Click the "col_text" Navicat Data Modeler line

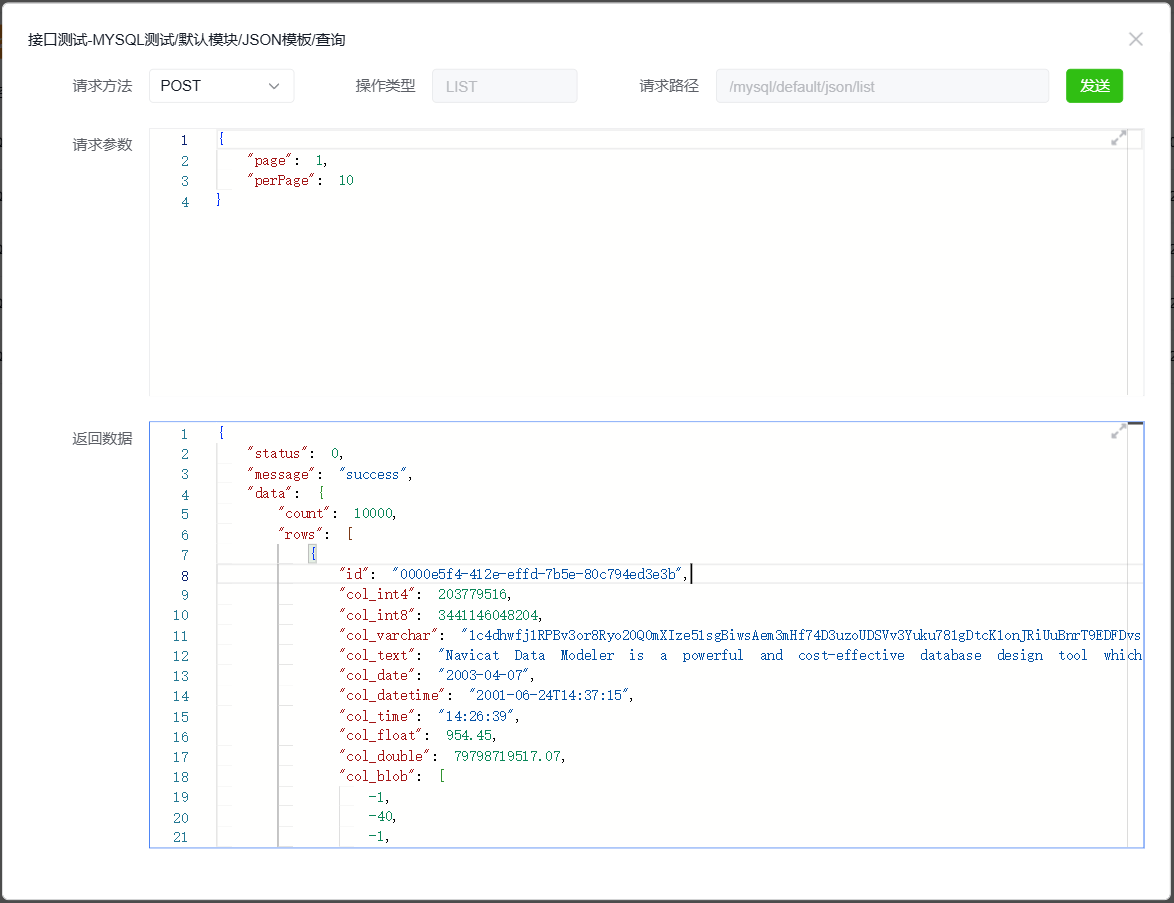(740, 655)
